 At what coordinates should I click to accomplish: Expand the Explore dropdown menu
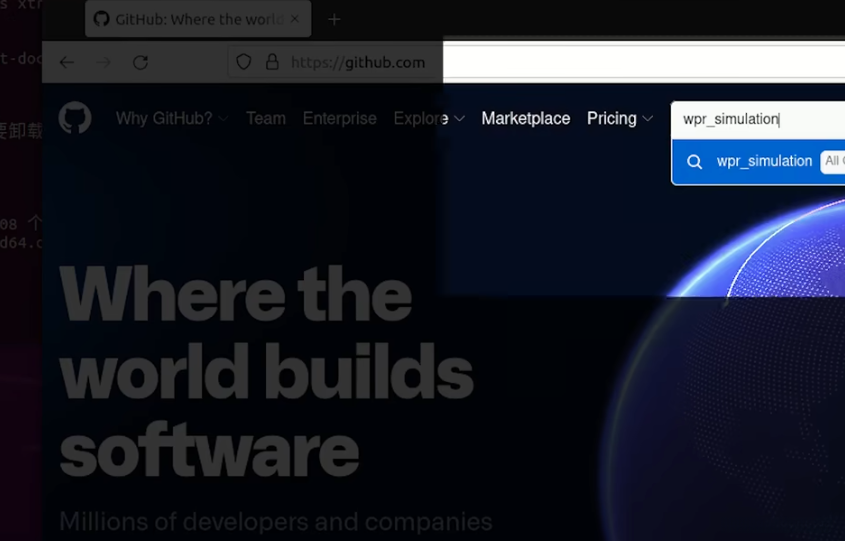tap(429, 119)
